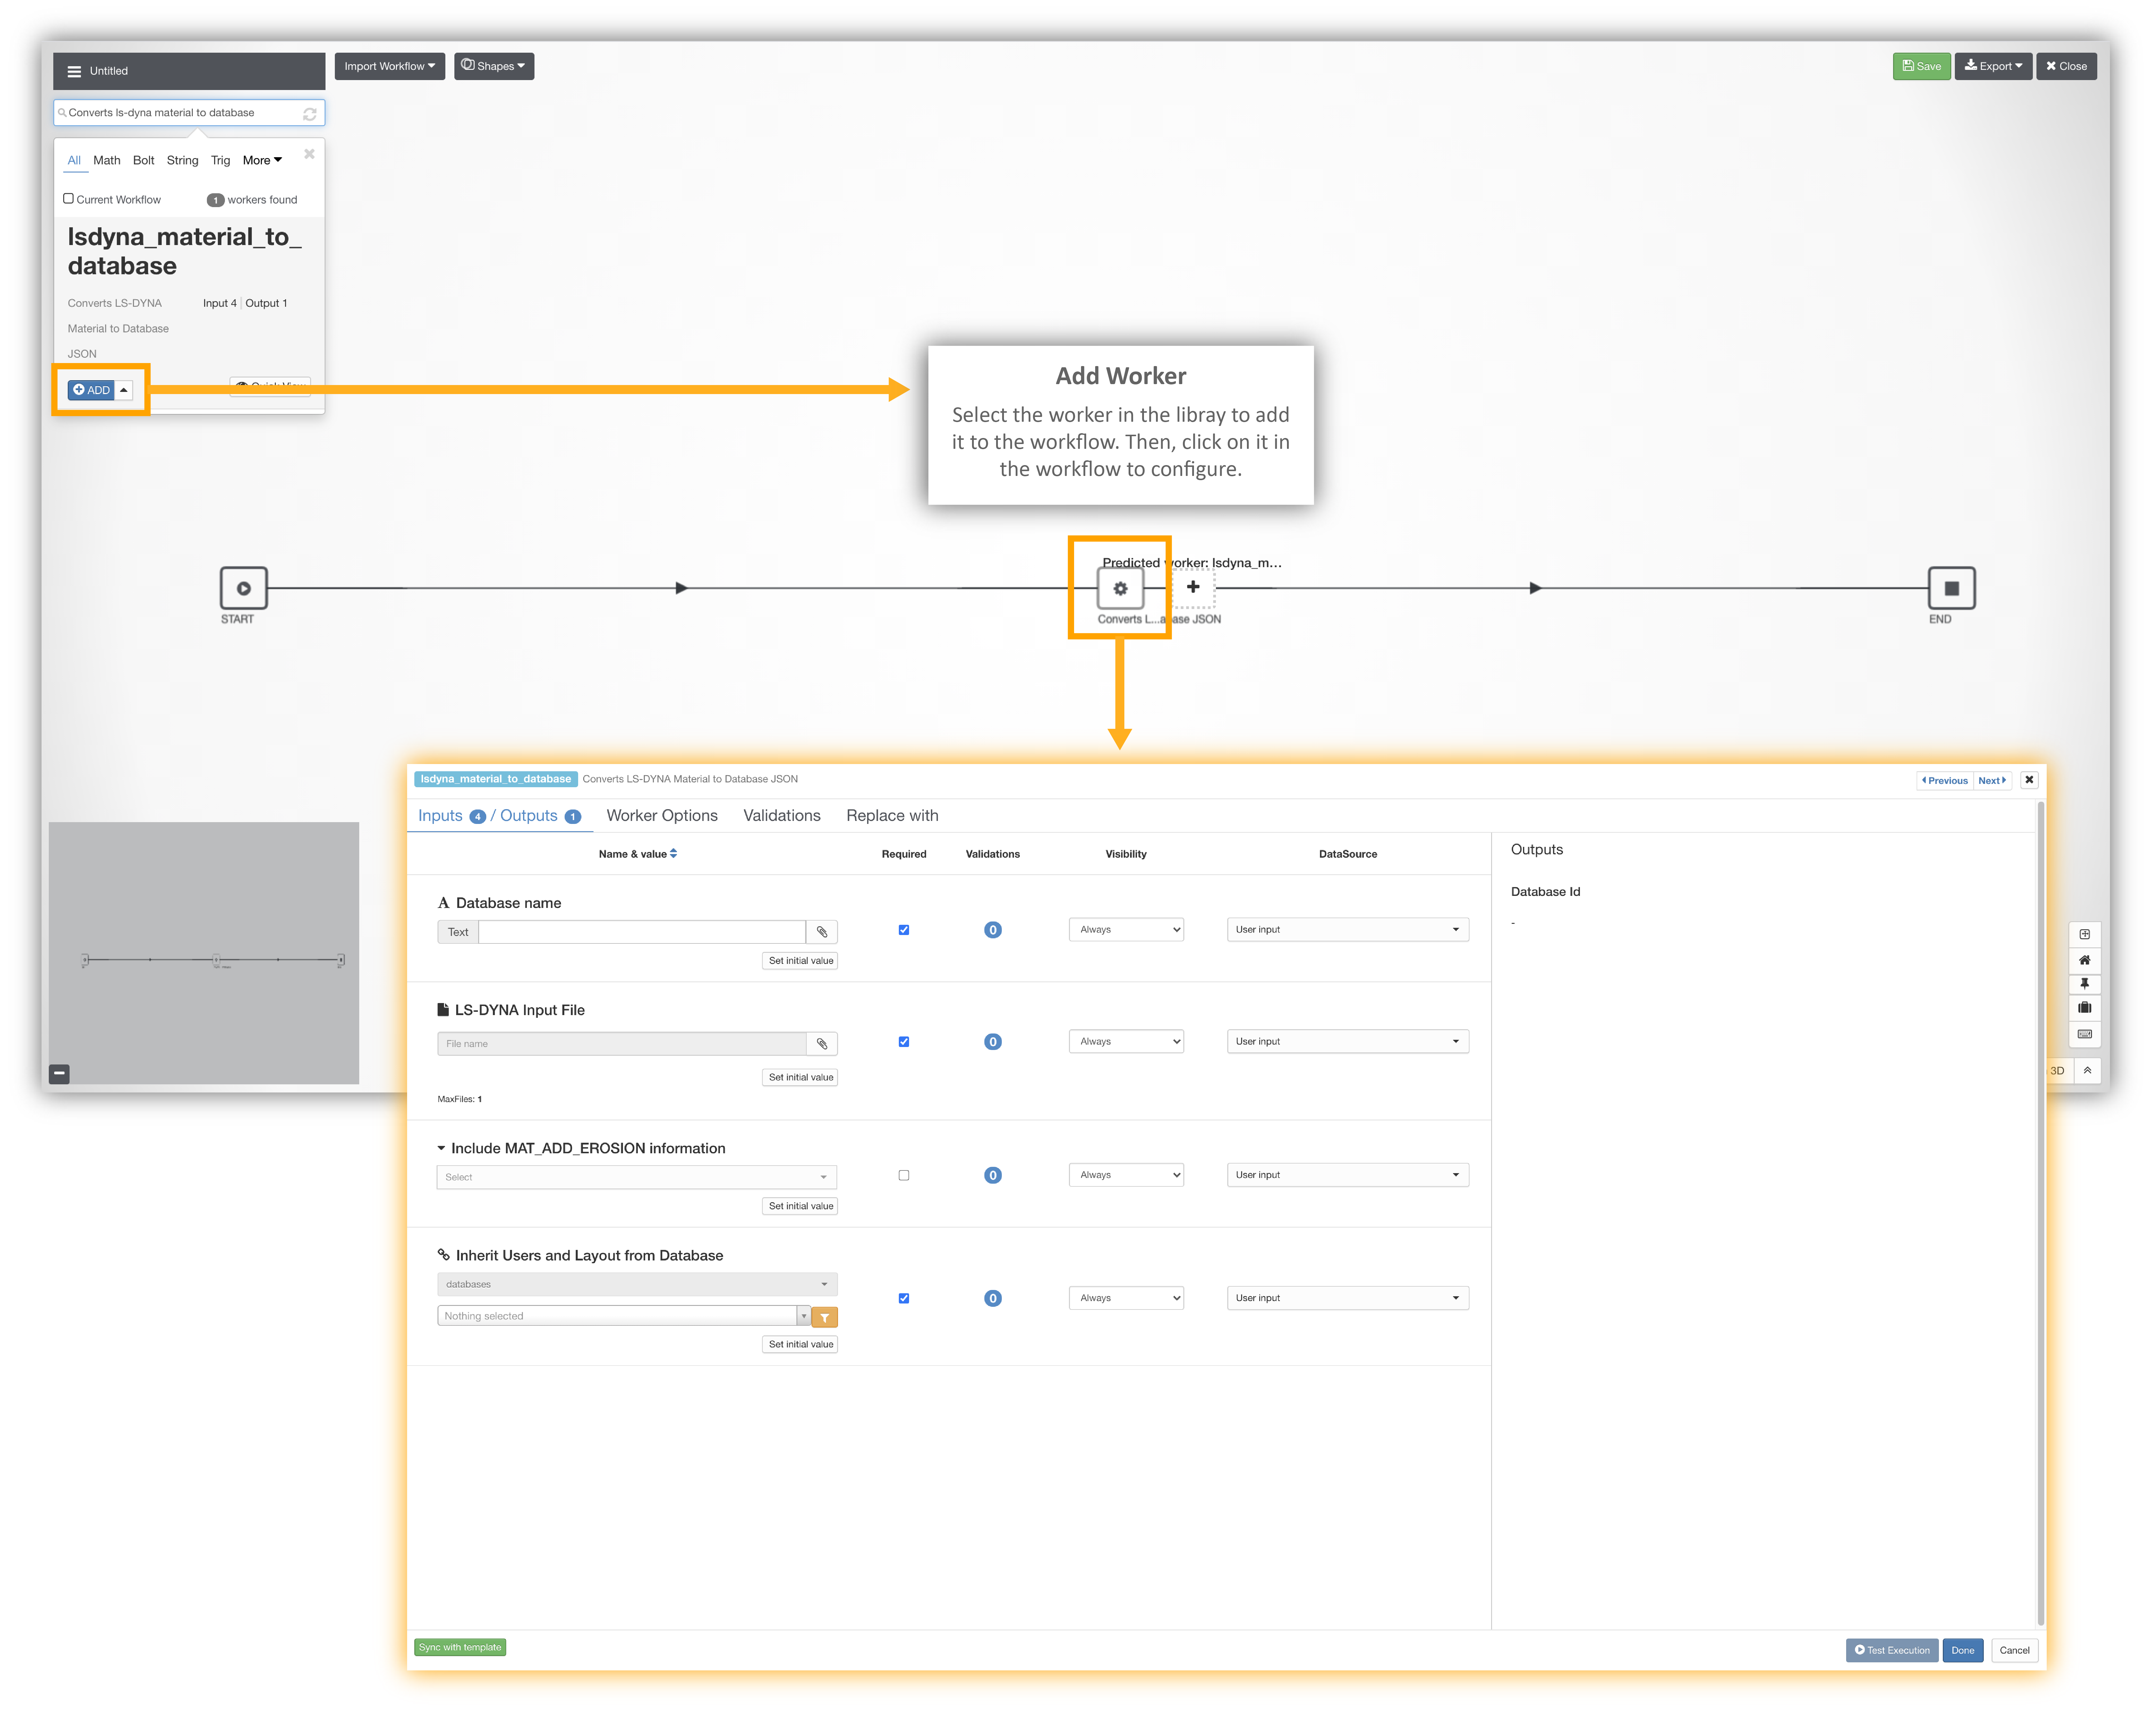2156x1712 pixels.
Task: Open validations badge for Database name
Action: [993, 930]
